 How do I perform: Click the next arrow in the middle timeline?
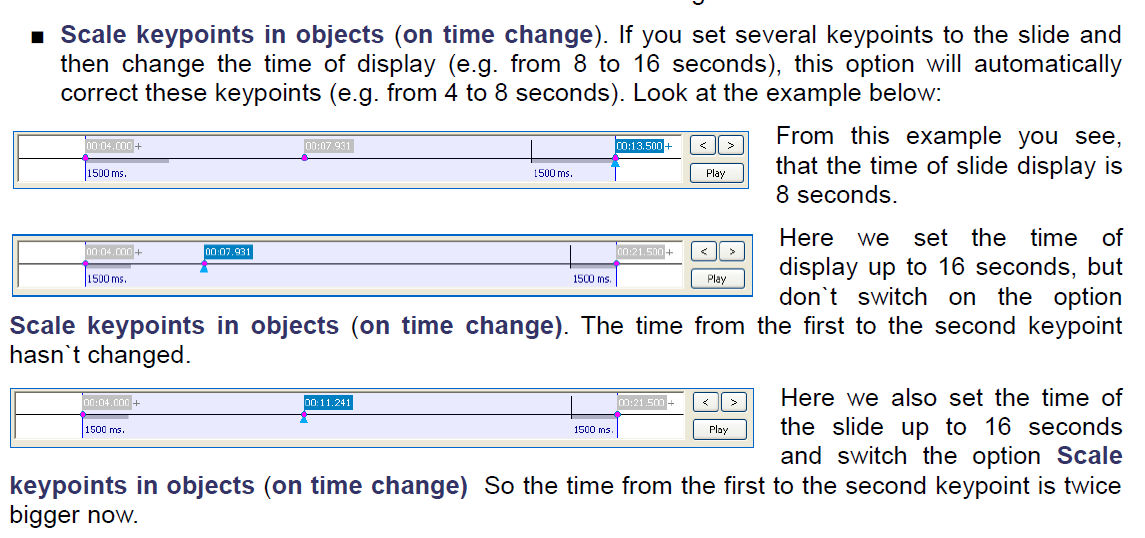(x=732, y=251)
